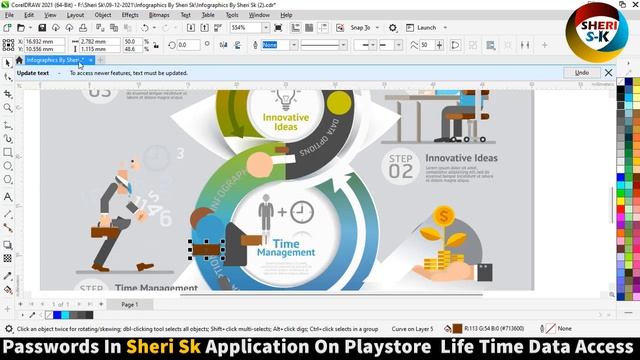
Task: Select the Freehand curve tool
Action: 7,125
